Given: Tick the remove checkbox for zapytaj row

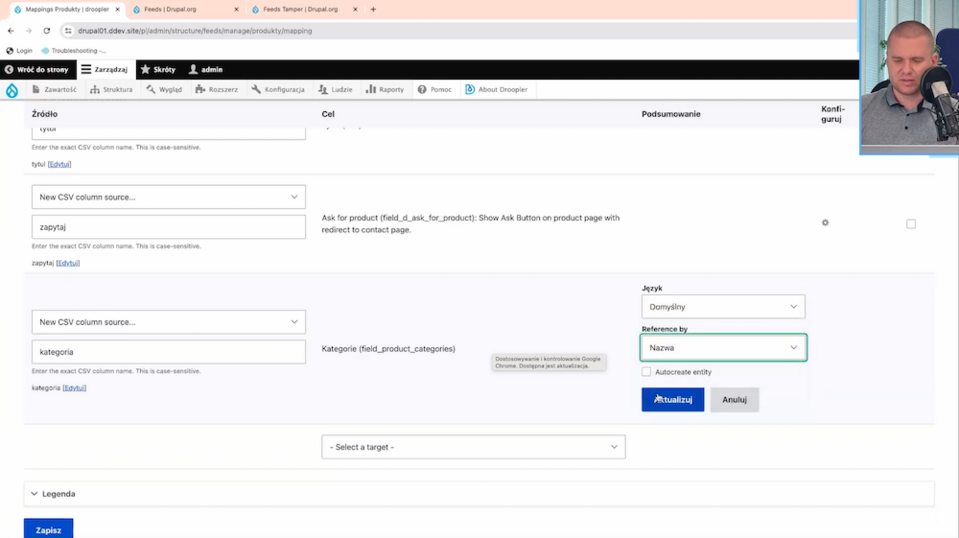Looking at the screenshot, I should pos(911,224).
